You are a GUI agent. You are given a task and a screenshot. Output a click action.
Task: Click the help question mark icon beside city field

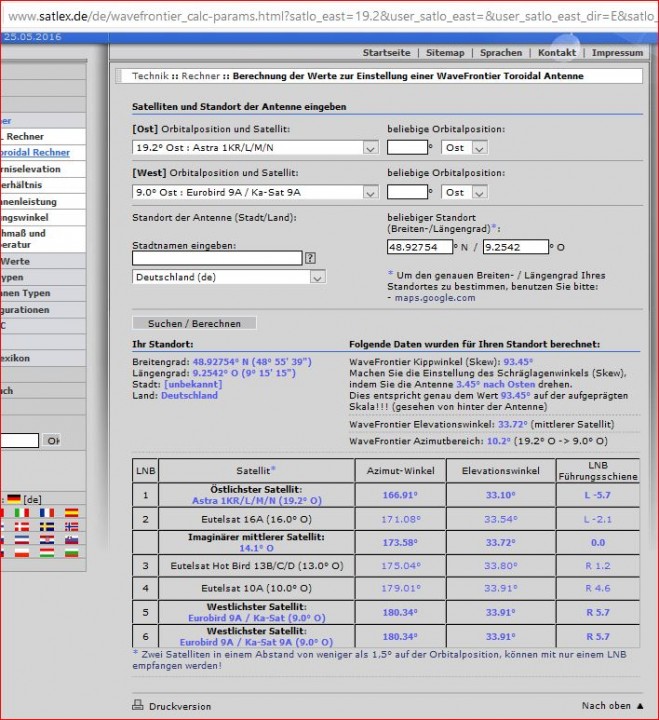pyautogui.click(x=310, y=258)
